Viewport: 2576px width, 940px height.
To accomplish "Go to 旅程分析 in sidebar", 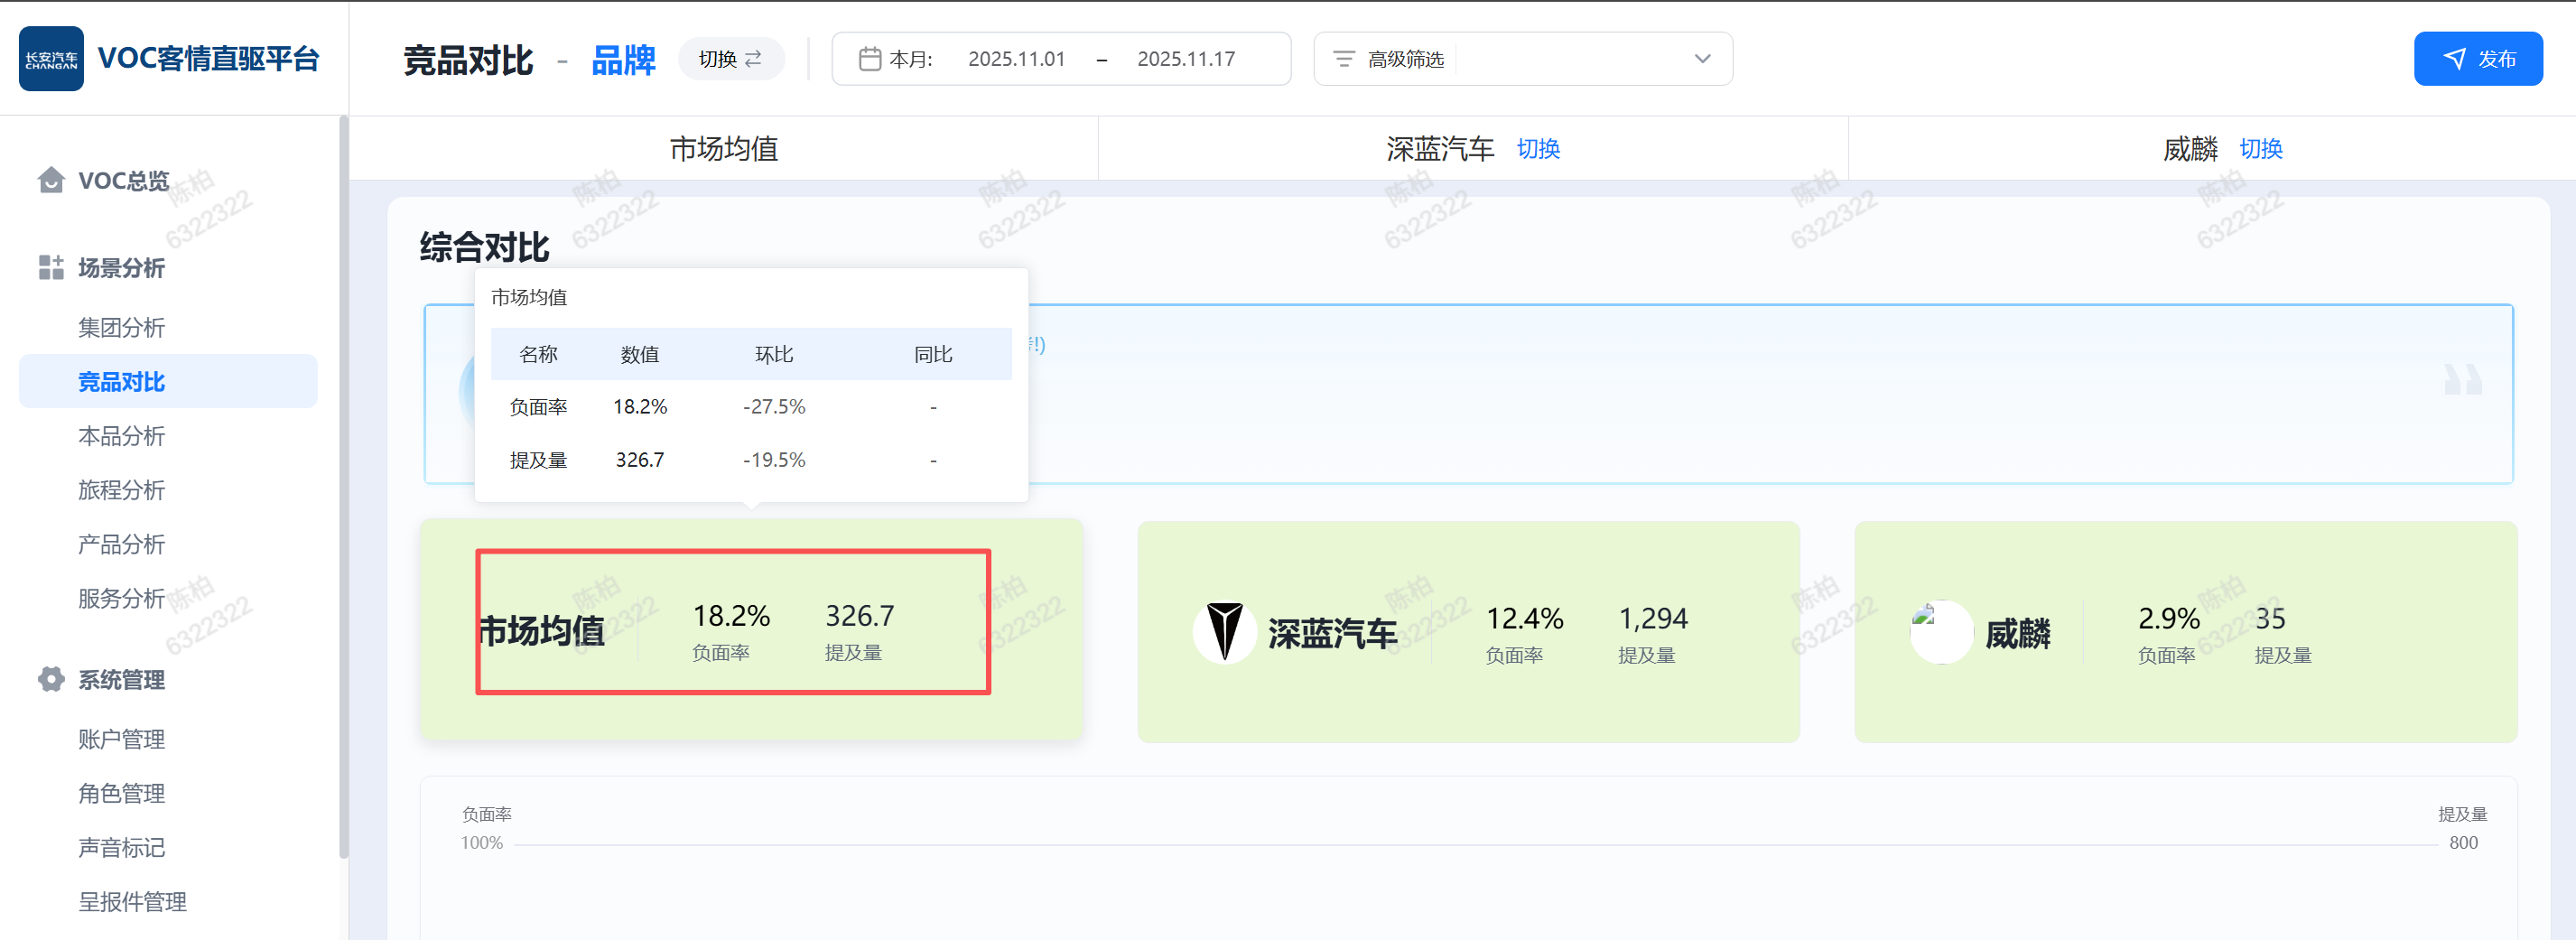I will [121, 490].
